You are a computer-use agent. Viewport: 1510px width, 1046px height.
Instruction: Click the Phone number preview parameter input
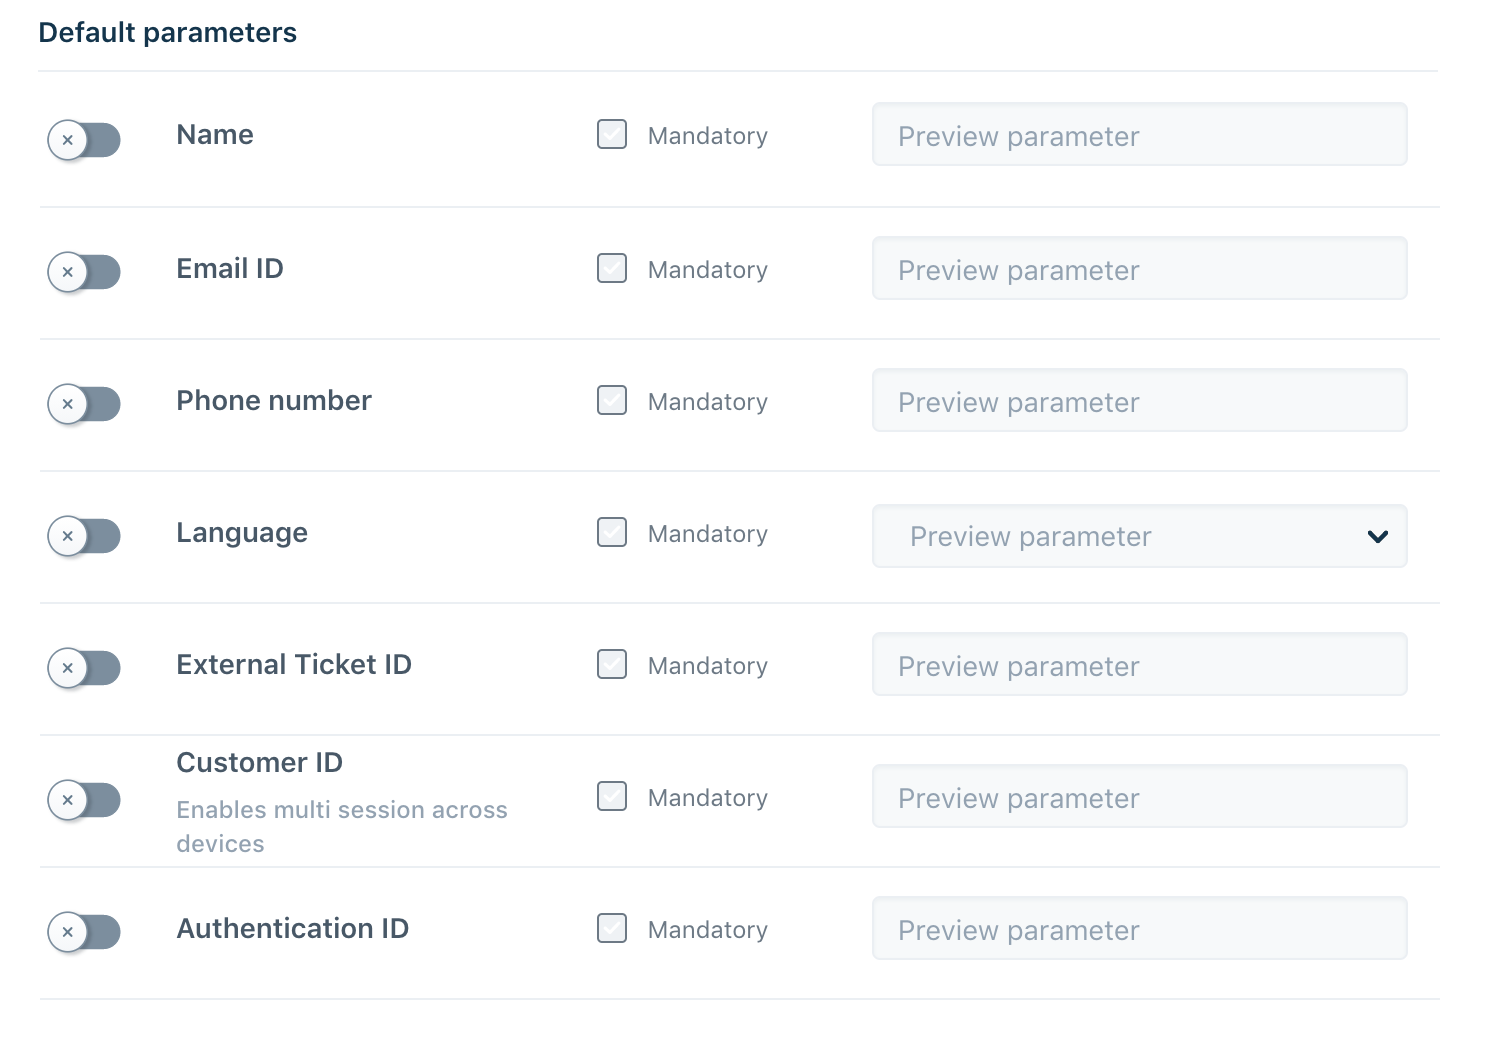(x=1139, y=400)
